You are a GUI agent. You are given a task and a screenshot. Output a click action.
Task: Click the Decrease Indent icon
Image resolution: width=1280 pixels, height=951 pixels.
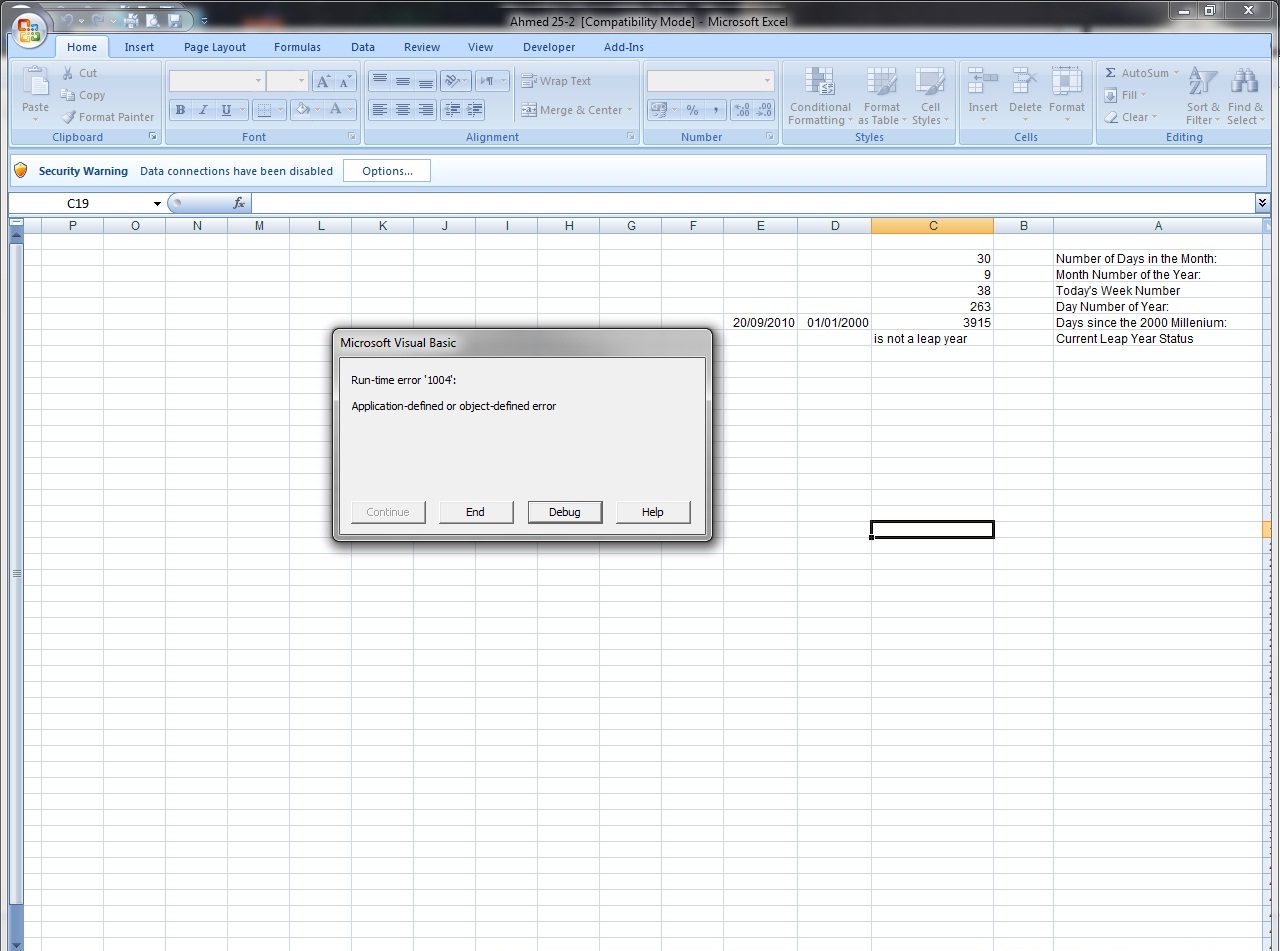(x=452, y=110)
